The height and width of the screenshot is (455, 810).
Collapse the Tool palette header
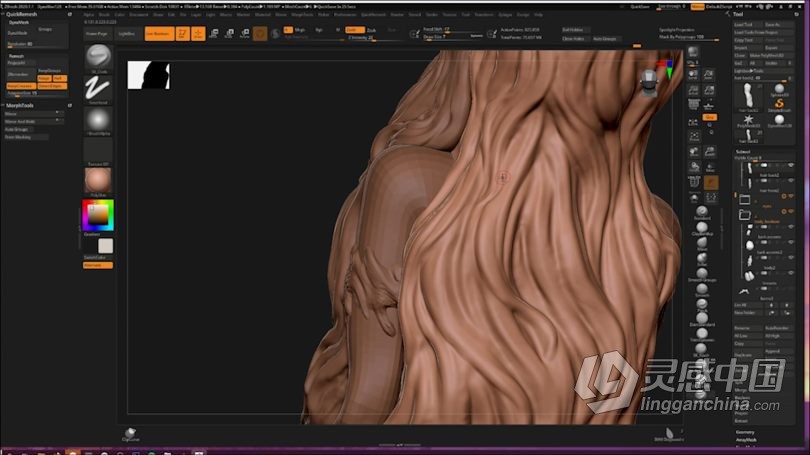(738, 14)
